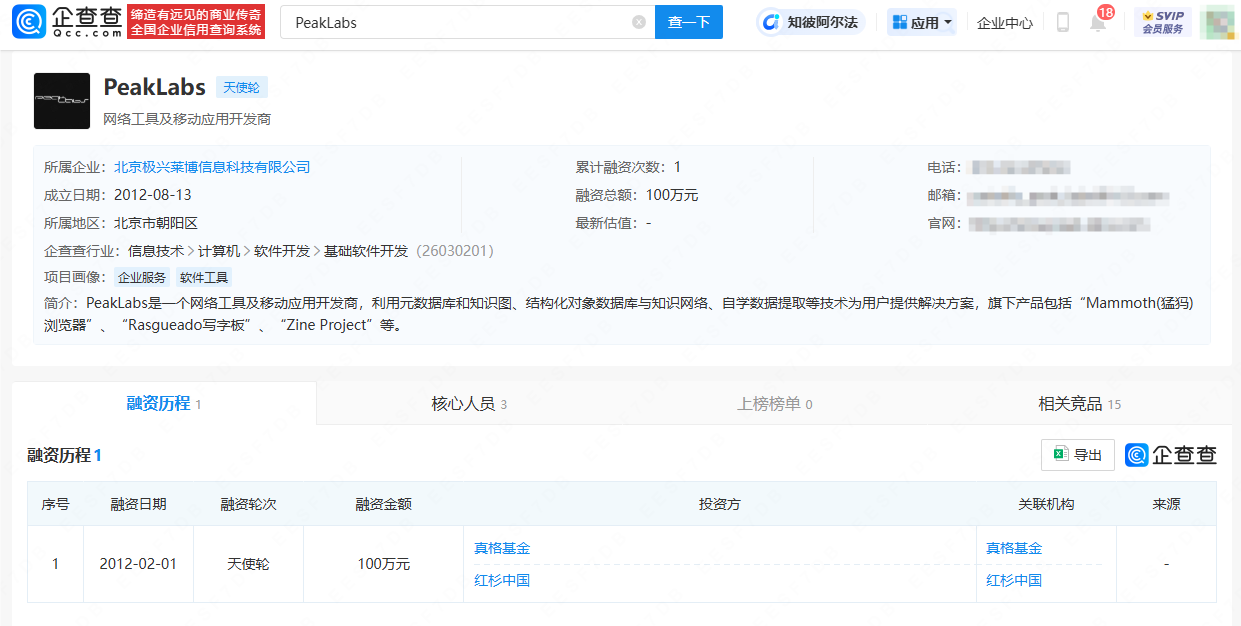Click the 信息技术 industry category

tap(156, 251)
